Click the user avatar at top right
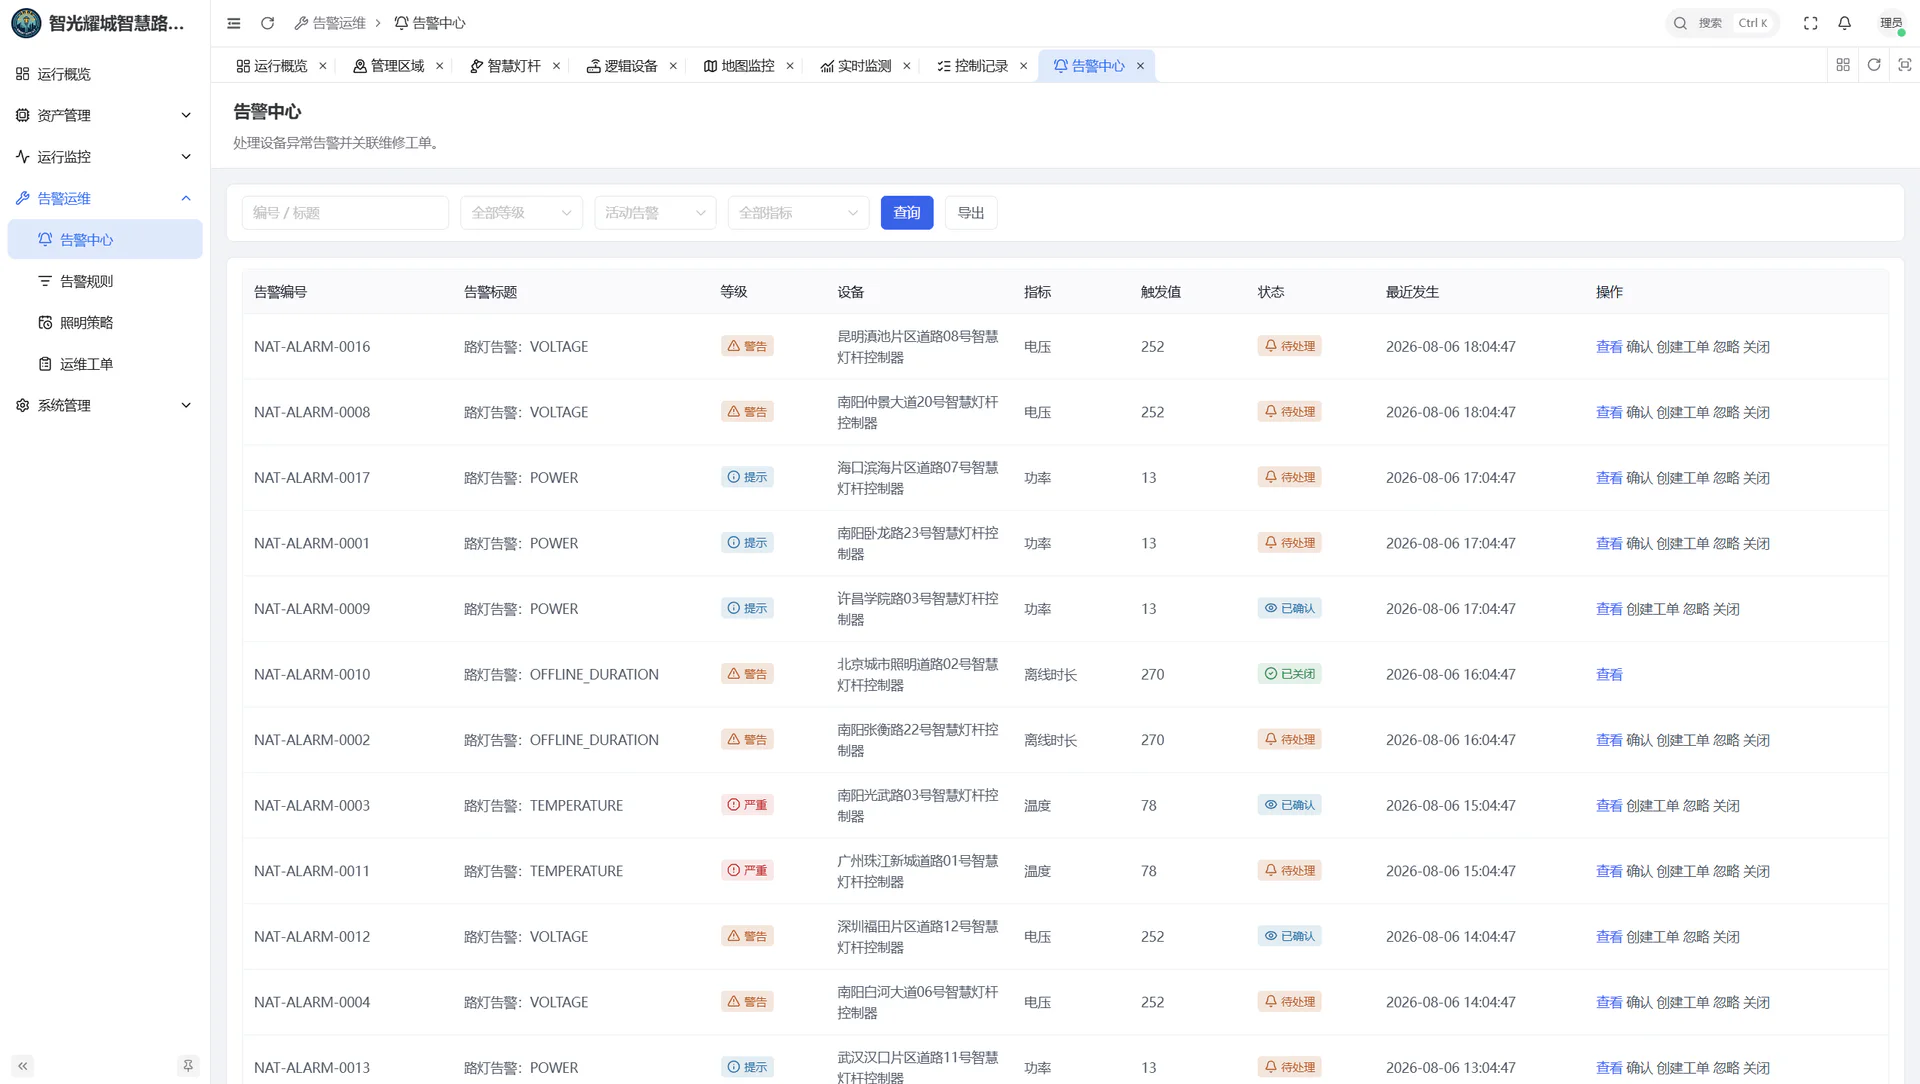The height and width of the screenshot is (1084, 1920). point(1891,23)
